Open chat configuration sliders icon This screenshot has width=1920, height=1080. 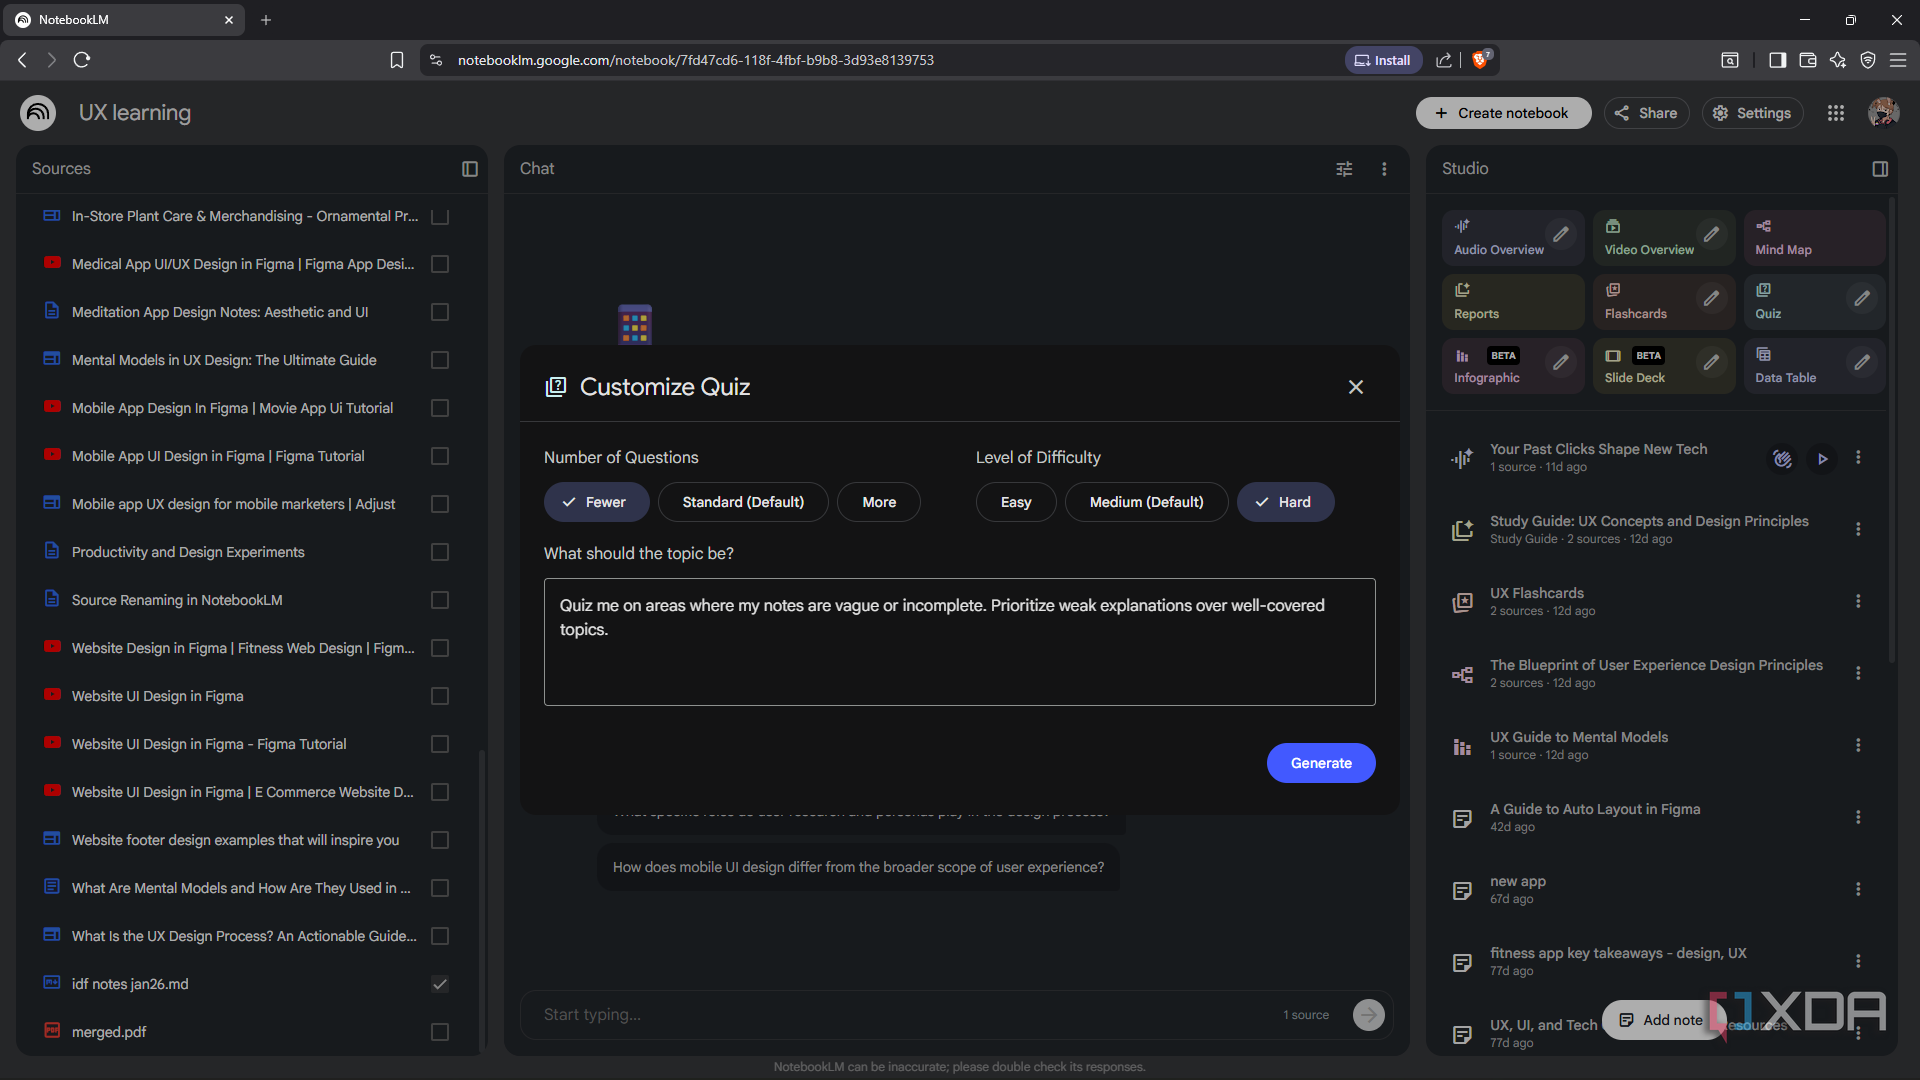click(x=1344, y=169)
